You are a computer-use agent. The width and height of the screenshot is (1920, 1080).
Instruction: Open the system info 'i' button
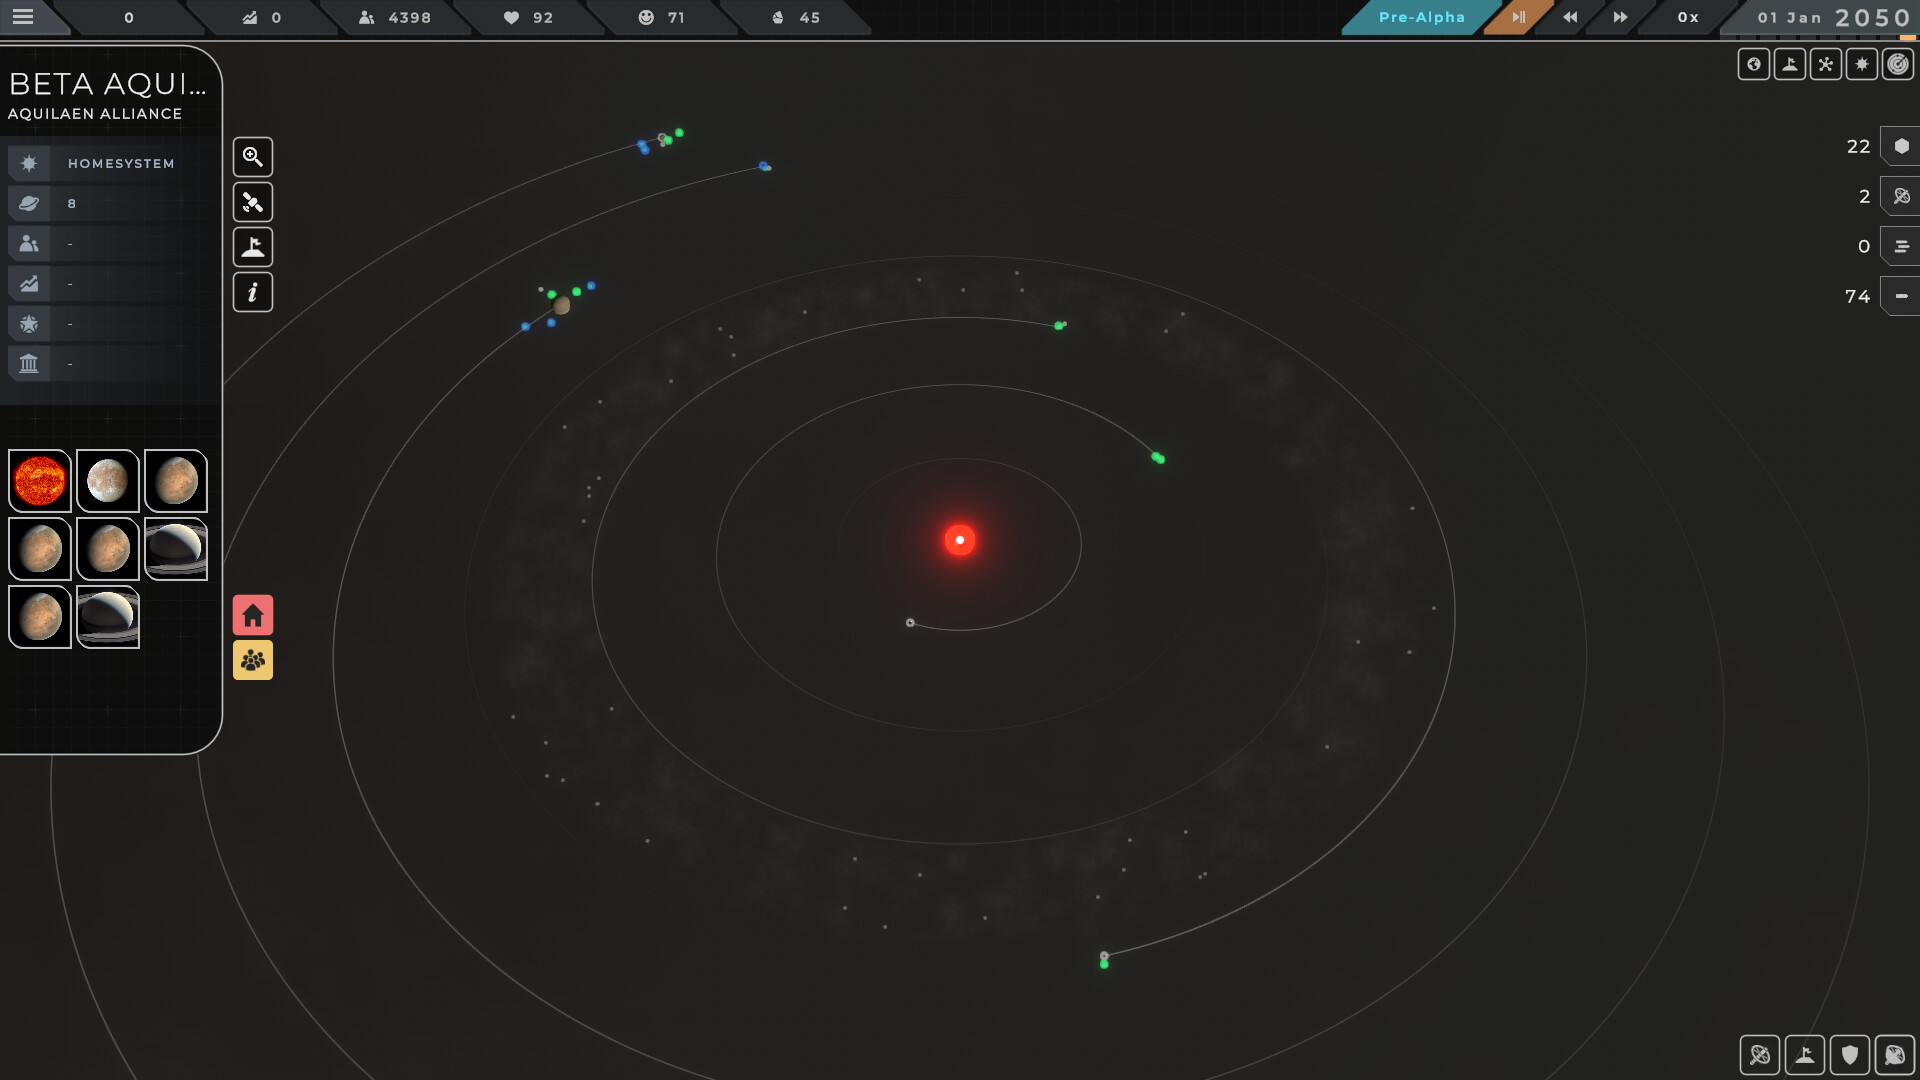coord(253,292)
